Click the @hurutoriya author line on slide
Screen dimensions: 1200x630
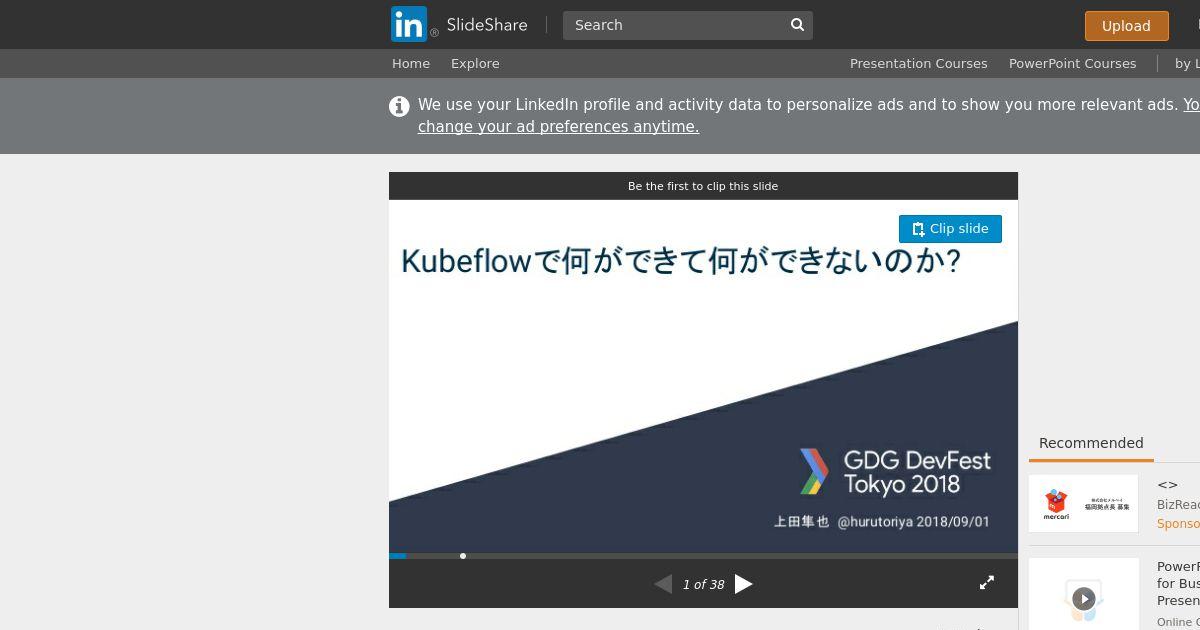click(881, 522)
